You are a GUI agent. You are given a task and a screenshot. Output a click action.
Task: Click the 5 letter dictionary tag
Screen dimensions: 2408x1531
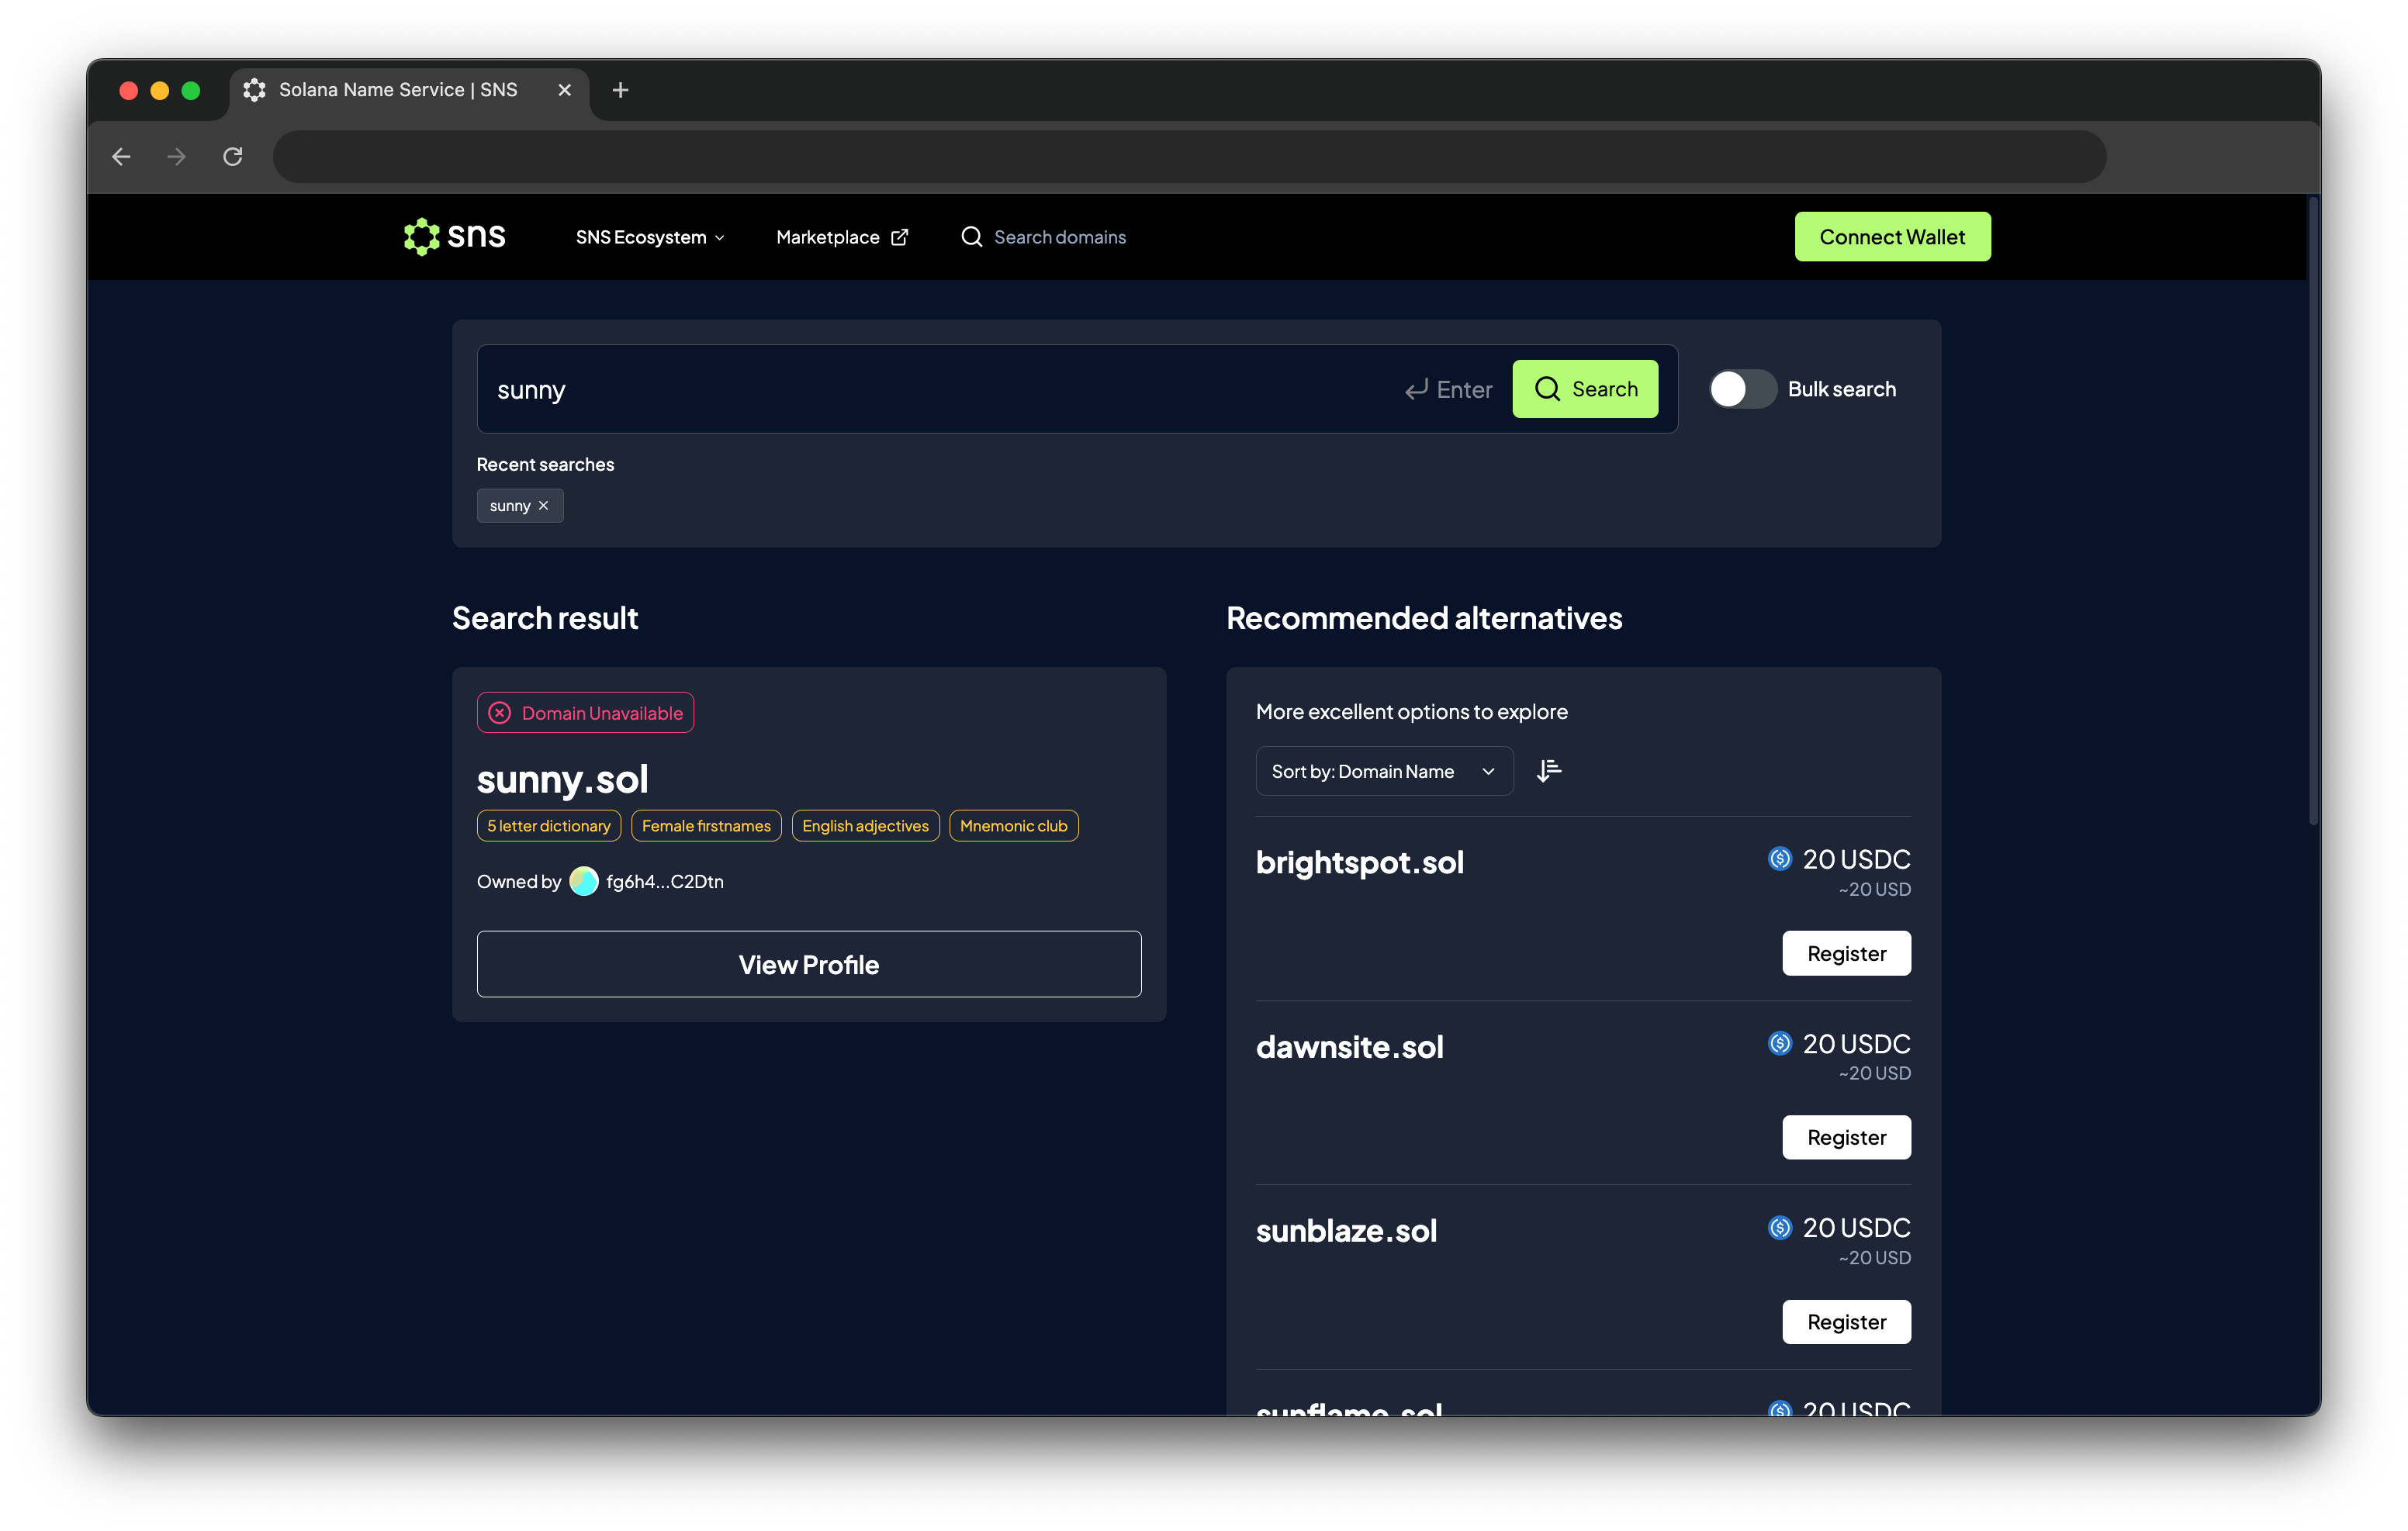[548, 826]
